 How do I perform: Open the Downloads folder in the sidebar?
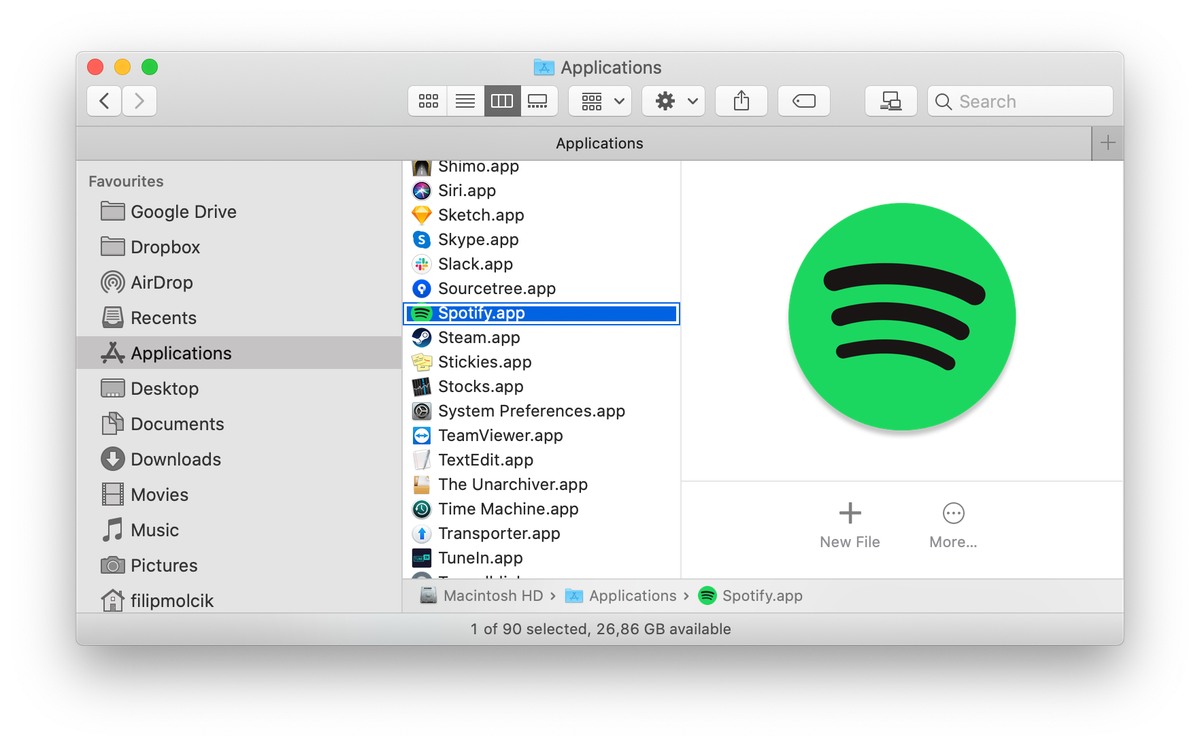[x=172, y=459]
